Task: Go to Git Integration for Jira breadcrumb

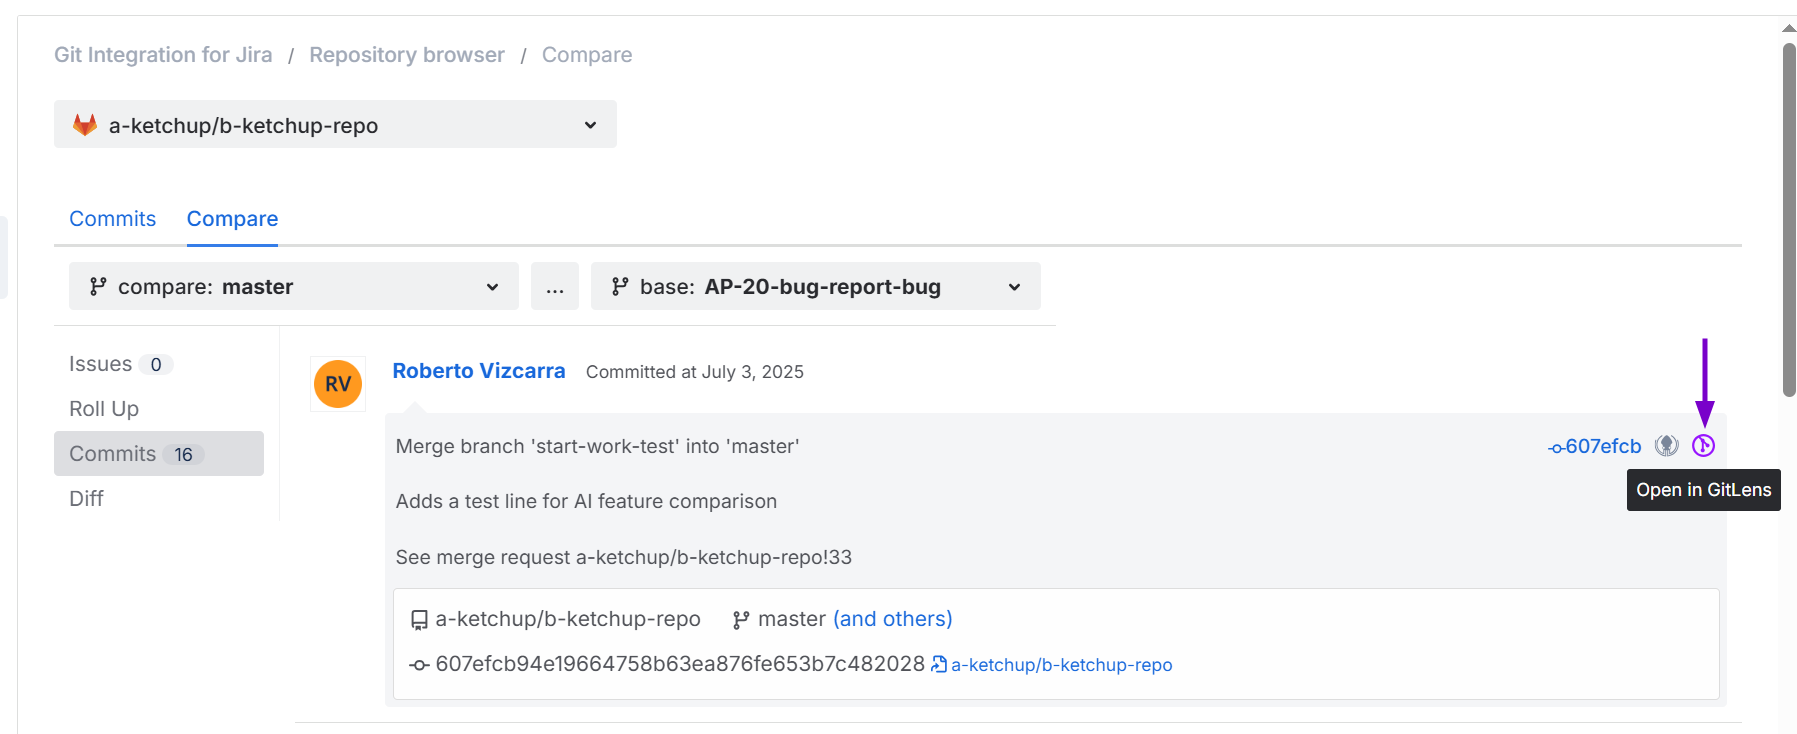Action: (x=163, y=55)
